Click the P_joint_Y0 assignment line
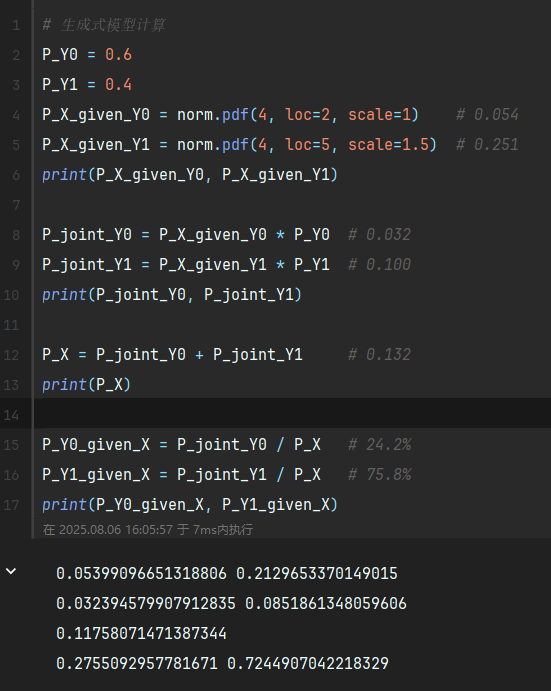551x691 pixels. 186,234
